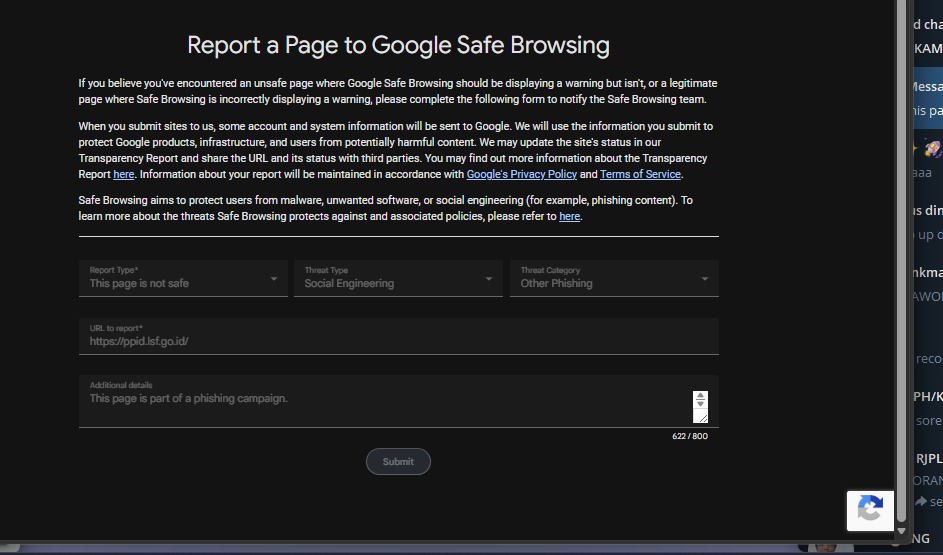
Task: Click the text area resize handle
Action: coord(701,417)
